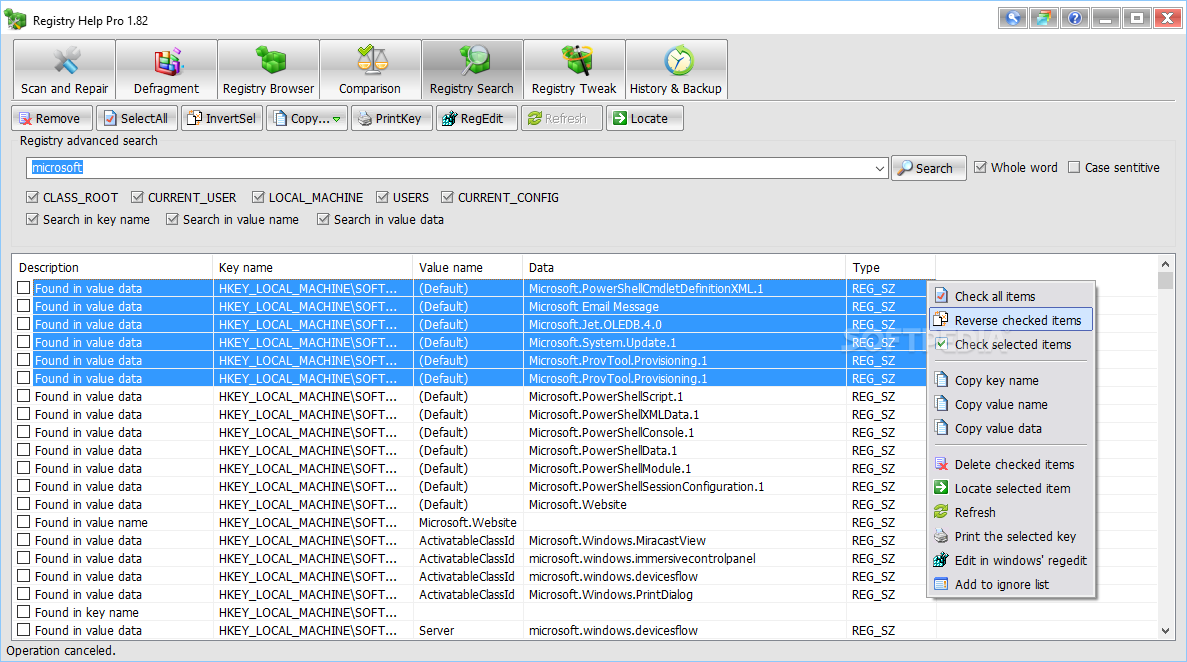Check the Microsoft Email Message row checkbox
This screenshot has width=1187, height=662.
(x=23, y=306)
